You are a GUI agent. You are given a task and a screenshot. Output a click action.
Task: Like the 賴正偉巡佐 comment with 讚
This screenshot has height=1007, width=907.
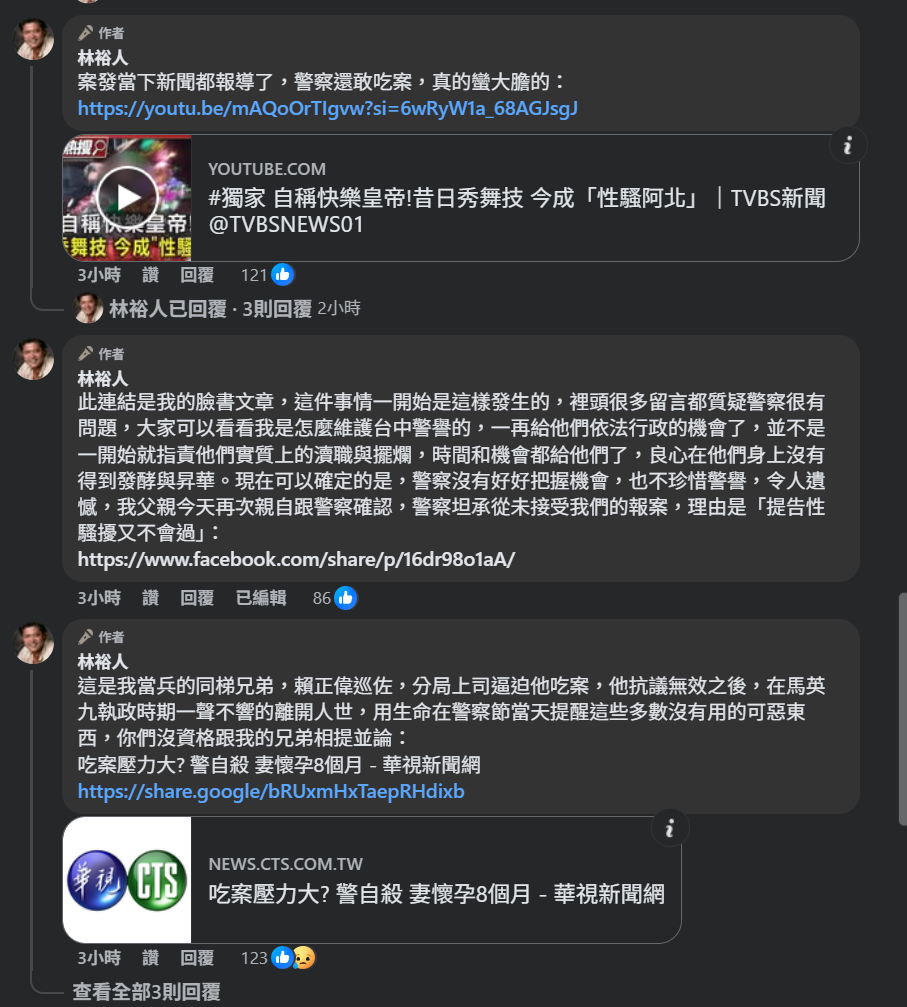pos(150,958)
